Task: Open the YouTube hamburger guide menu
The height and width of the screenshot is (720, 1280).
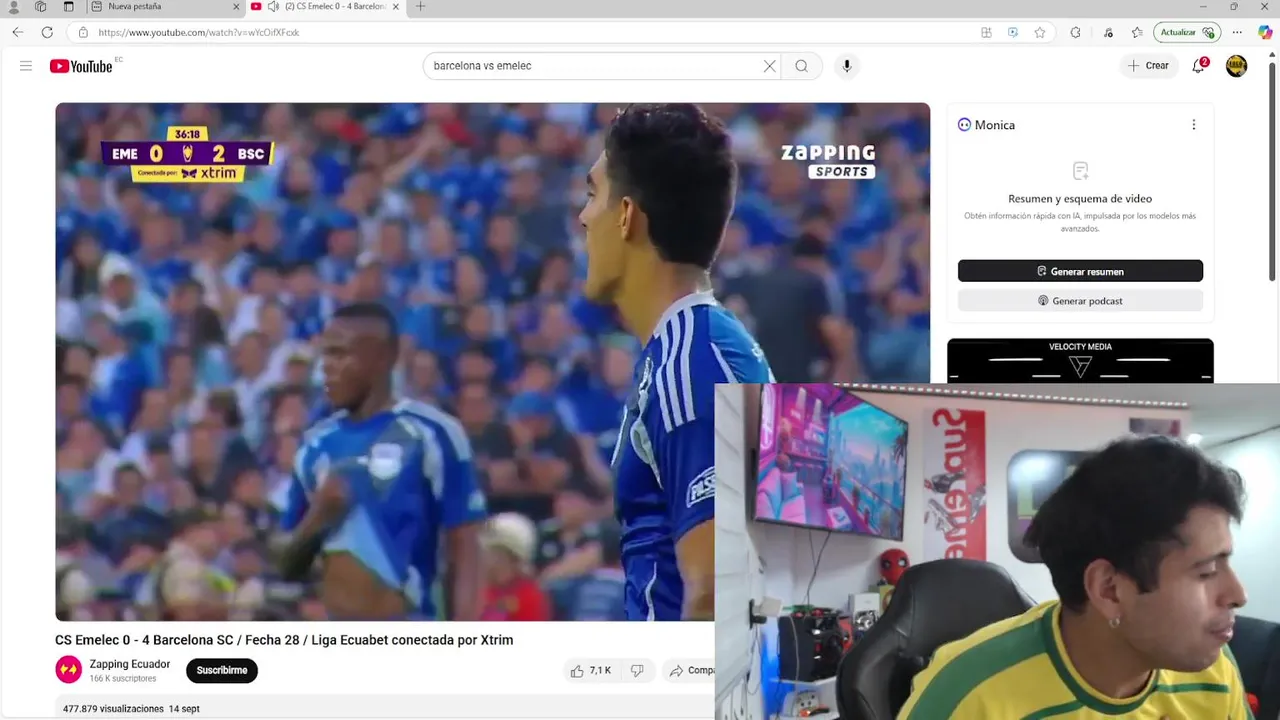Action: click(x=26, y=66)
